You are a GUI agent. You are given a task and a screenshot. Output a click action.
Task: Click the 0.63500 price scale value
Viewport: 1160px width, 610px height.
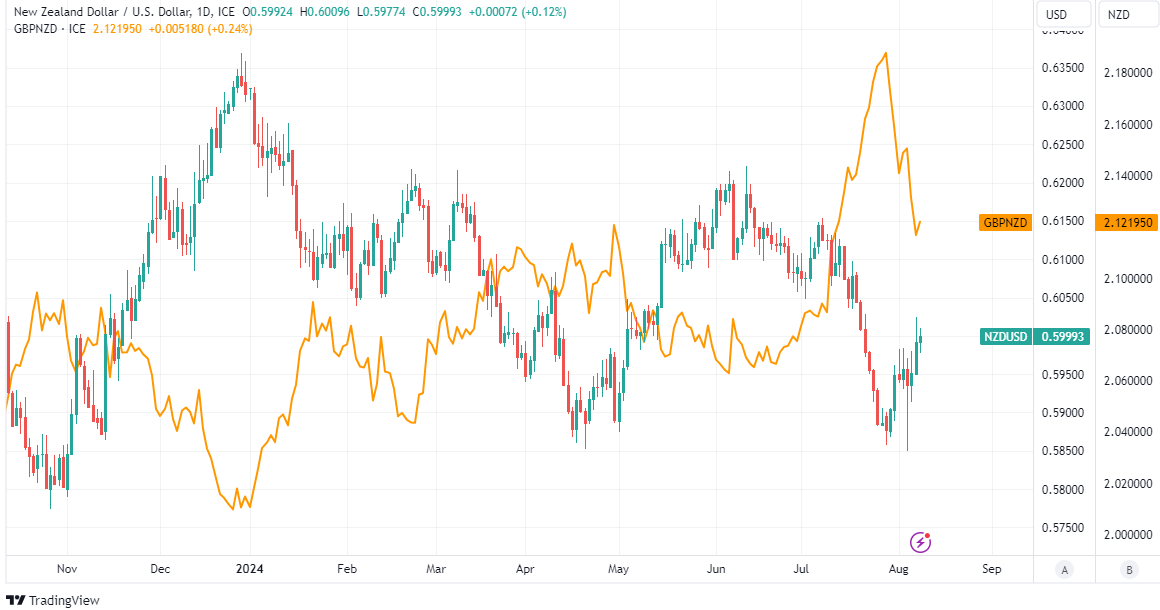(1062, 68)
